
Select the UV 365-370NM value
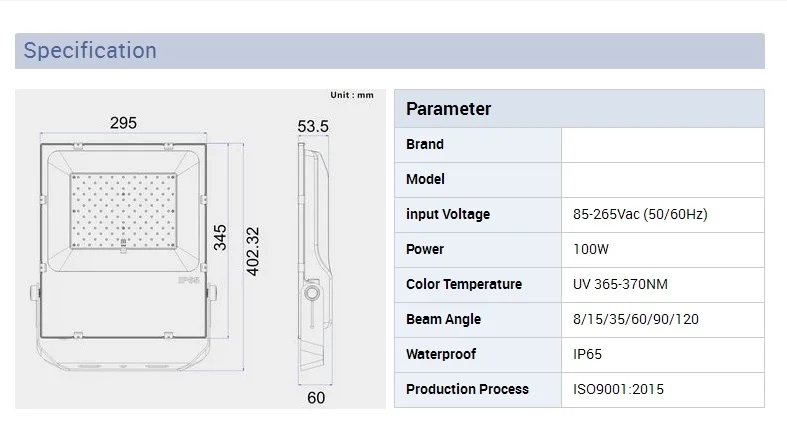[x=620, y=284]
